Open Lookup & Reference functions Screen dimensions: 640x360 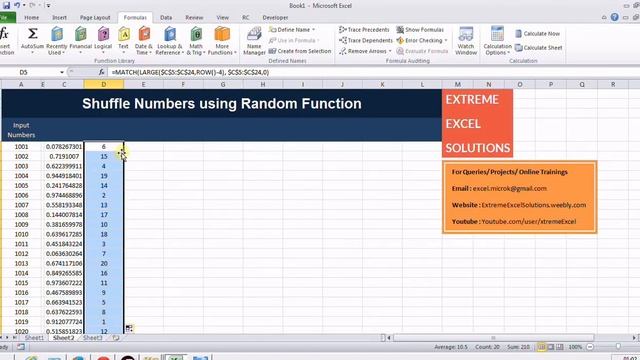pyautogui.click(x=169, y=40)
